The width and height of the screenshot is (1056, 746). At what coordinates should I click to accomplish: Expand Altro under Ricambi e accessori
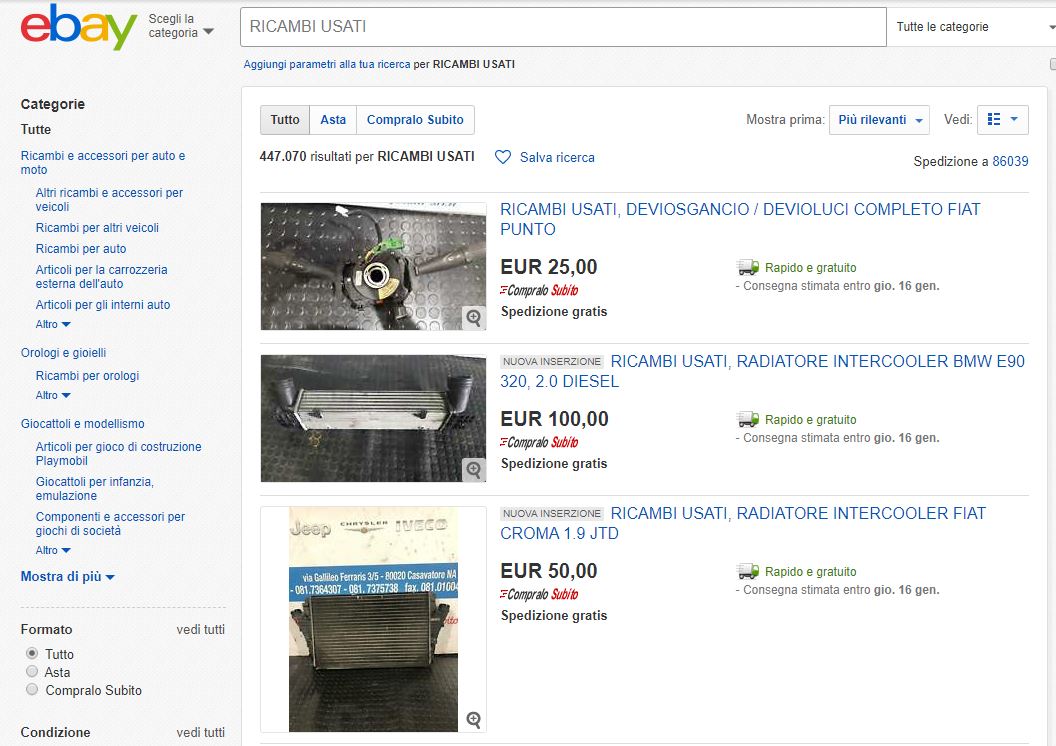tap(53, 325)
